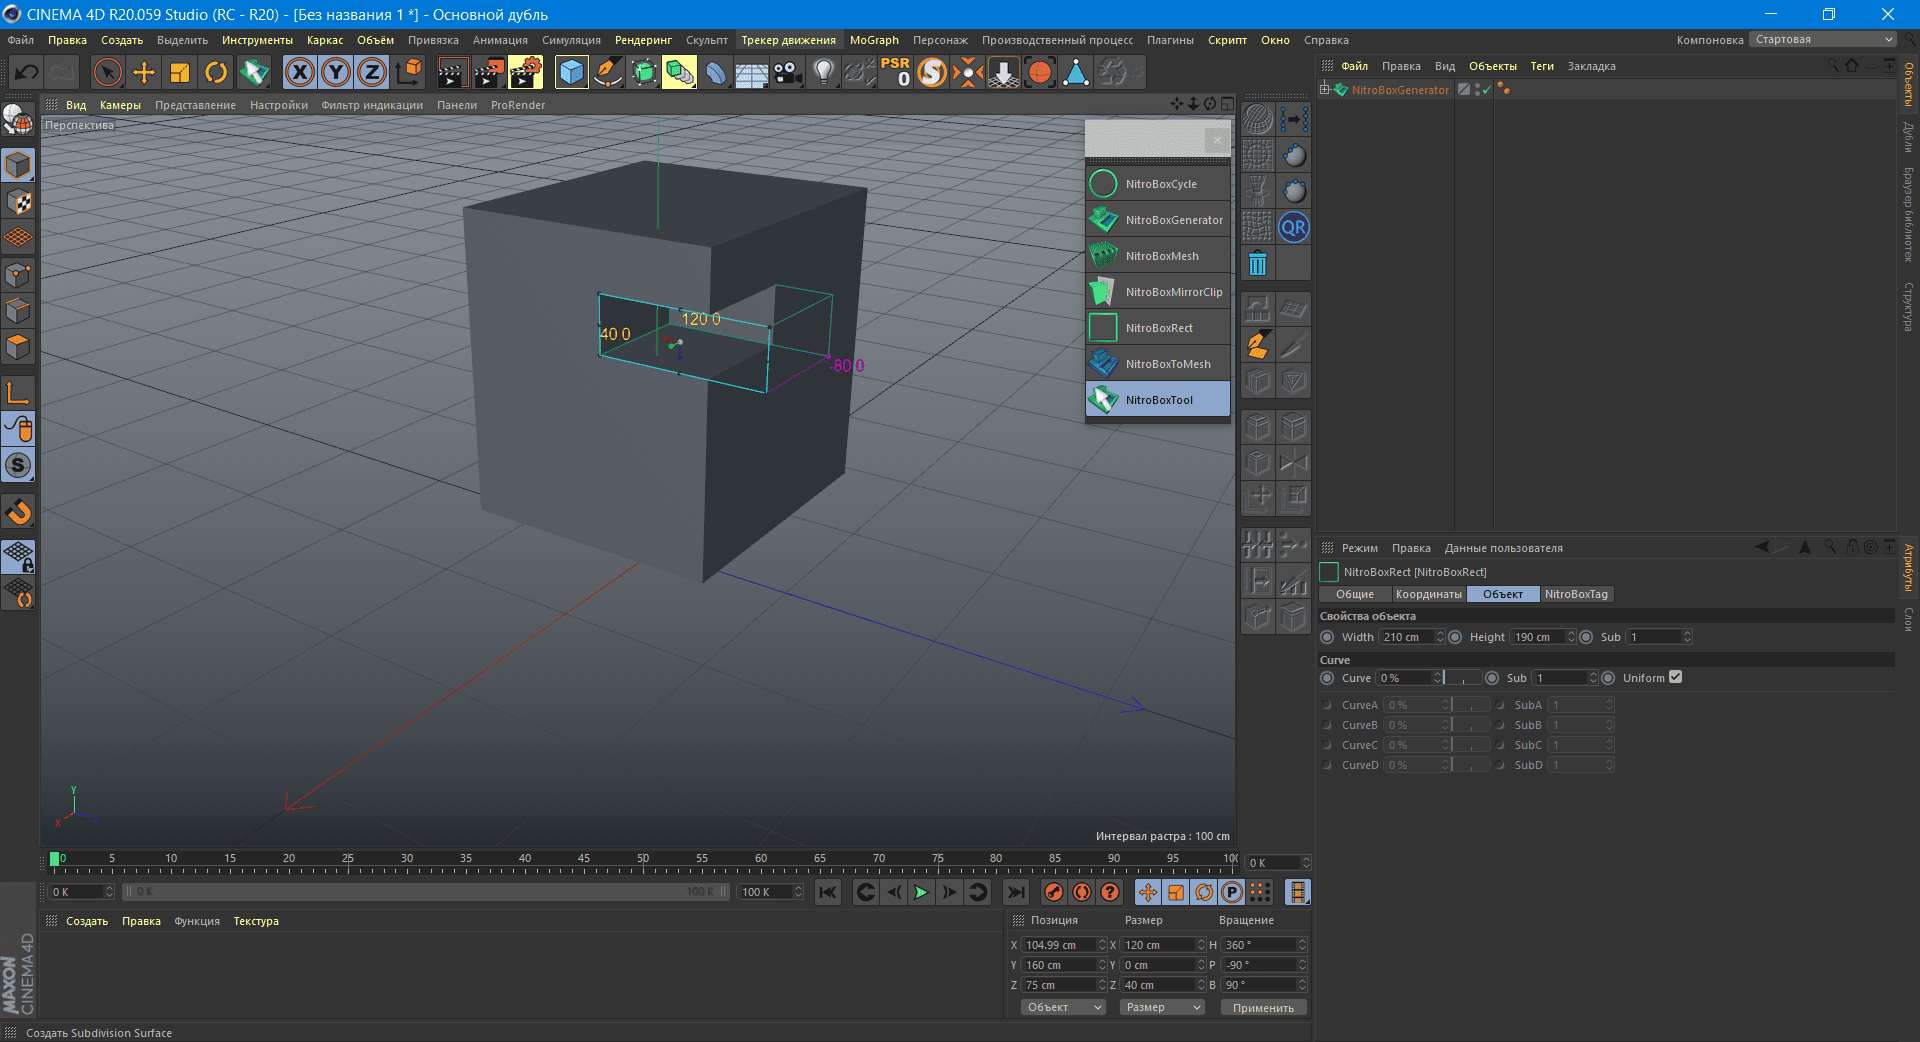Increment Width value stepper
1920x1042 pixels.
[1440, 637]
